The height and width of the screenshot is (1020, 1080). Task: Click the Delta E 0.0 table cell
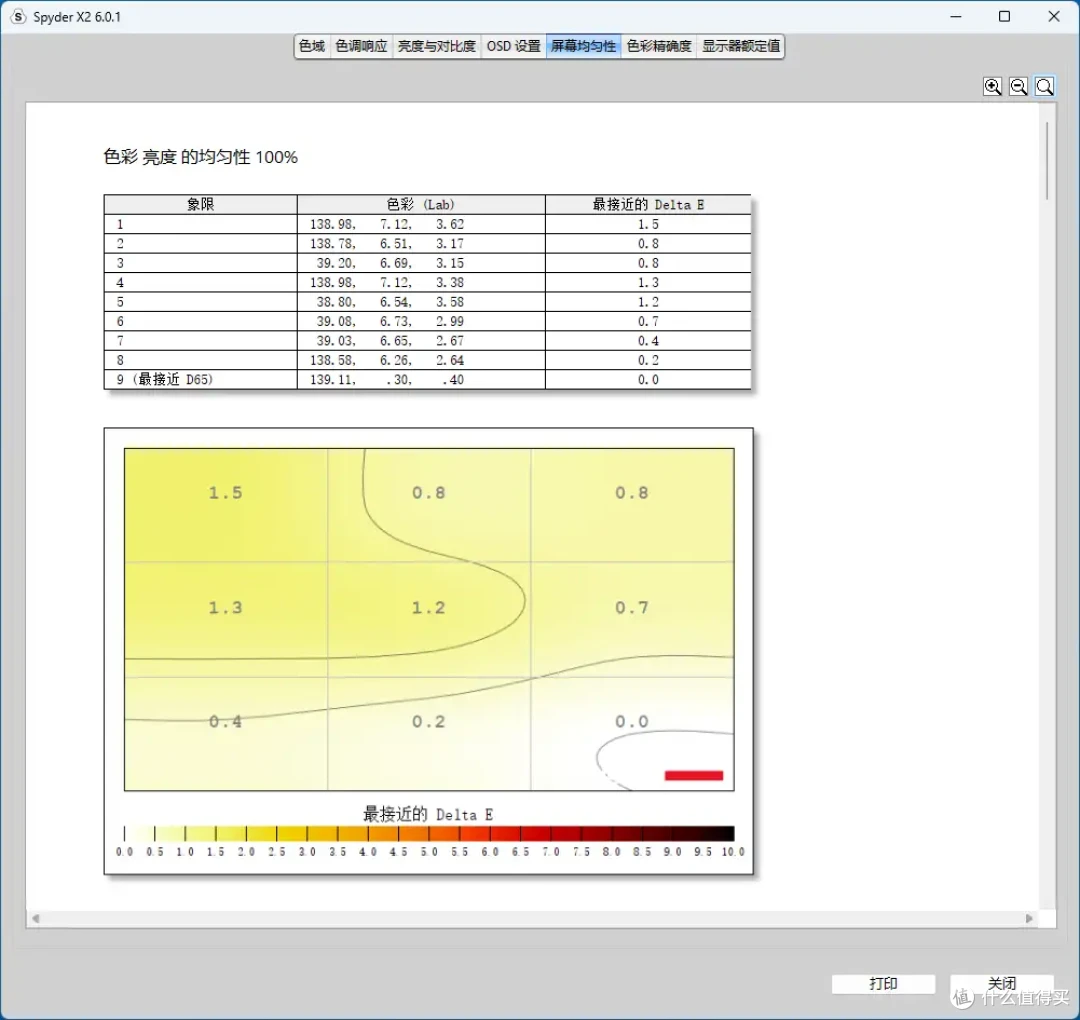coord(648,379)
